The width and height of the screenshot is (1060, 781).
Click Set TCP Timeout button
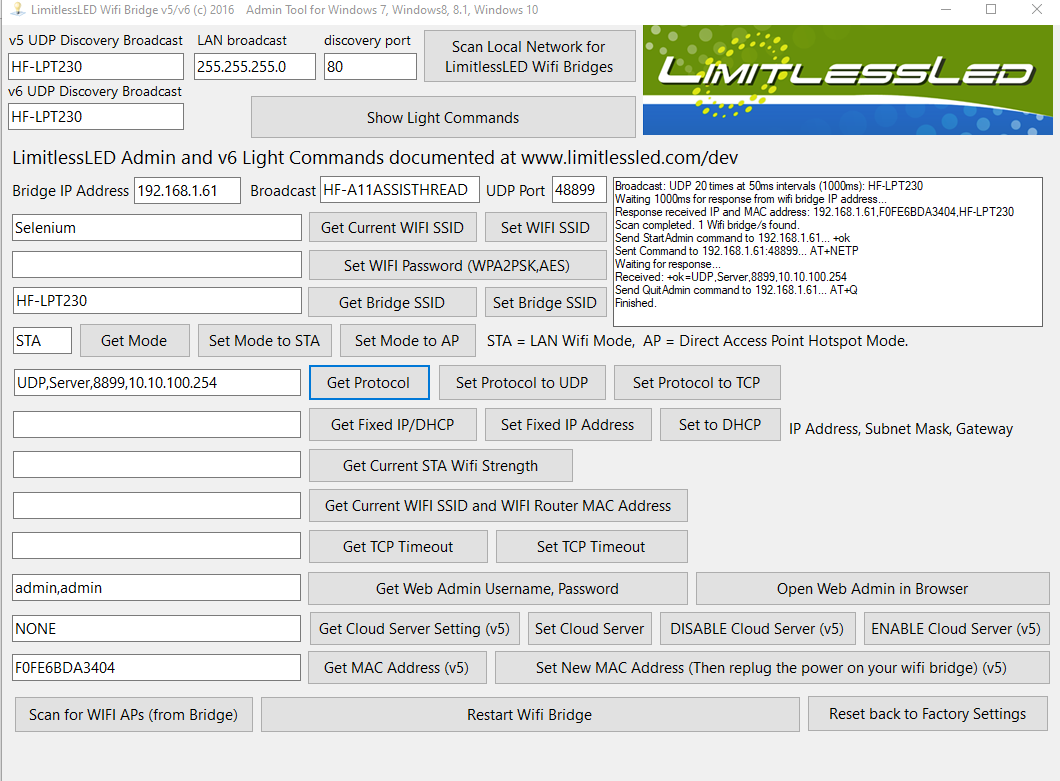(591, 546)
